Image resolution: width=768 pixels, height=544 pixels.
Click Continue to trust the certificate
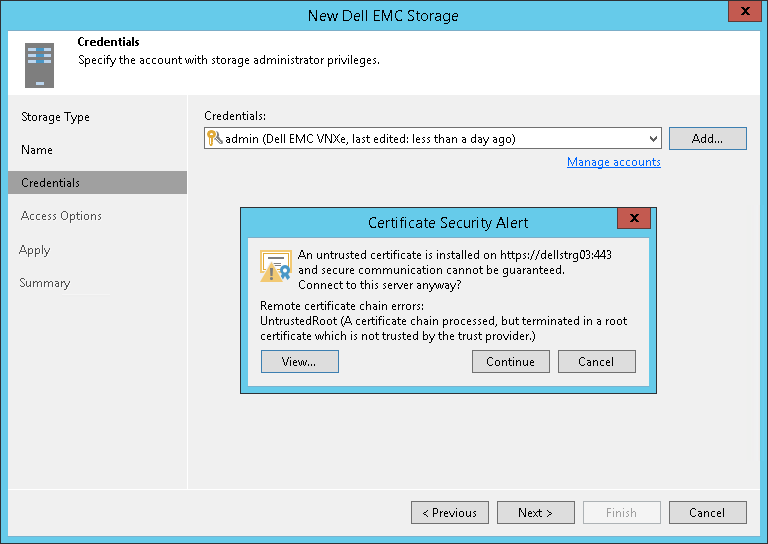pos(510,362)
